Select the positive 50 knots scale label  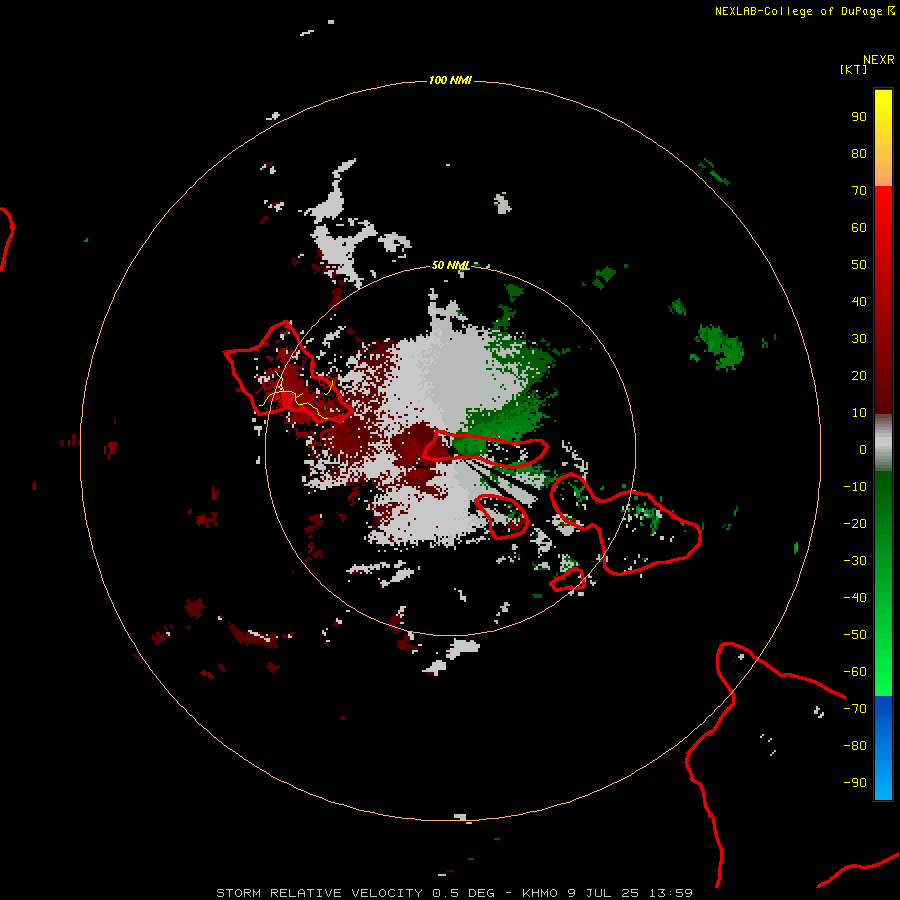[859, 265]
